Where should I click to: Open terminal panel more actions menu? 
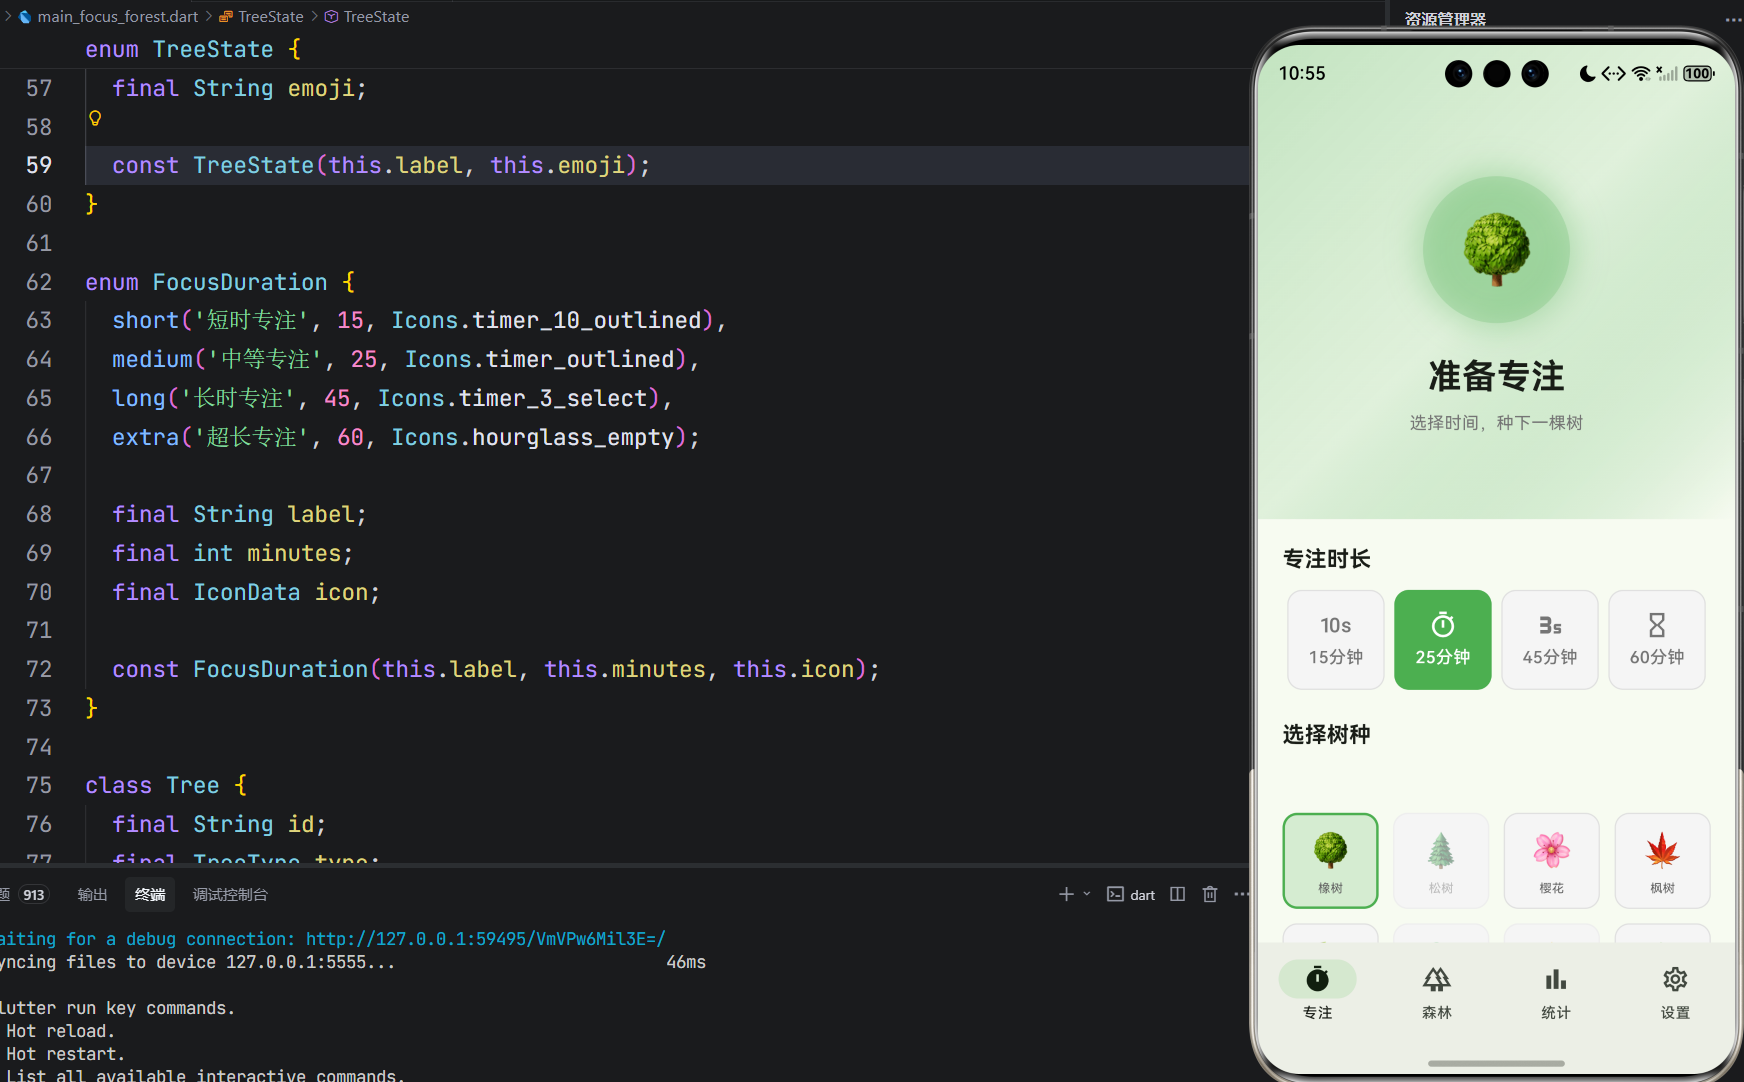[1241, 894]
